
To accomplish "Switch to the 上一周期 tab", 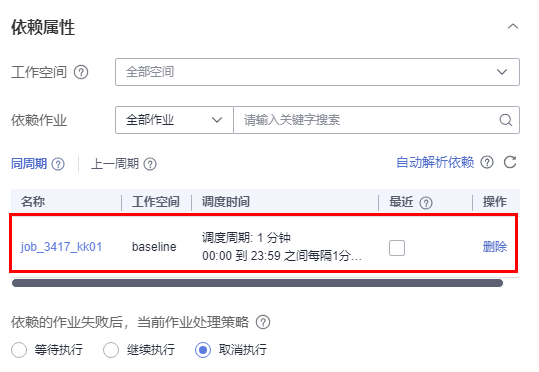I will pyautogui.click(x=115, y=164).
